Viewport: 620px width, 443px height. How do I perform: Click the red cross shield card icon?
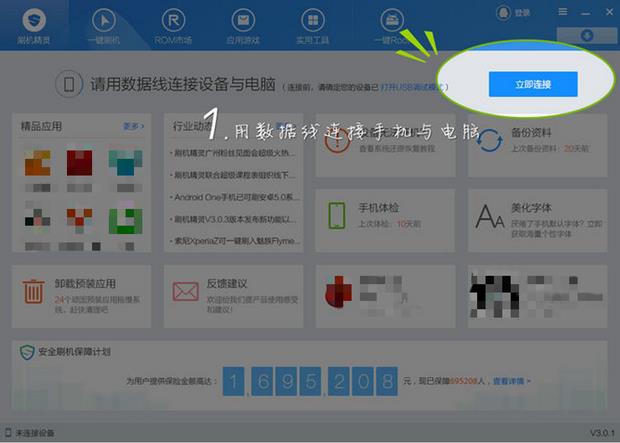(x=338, y=292)
